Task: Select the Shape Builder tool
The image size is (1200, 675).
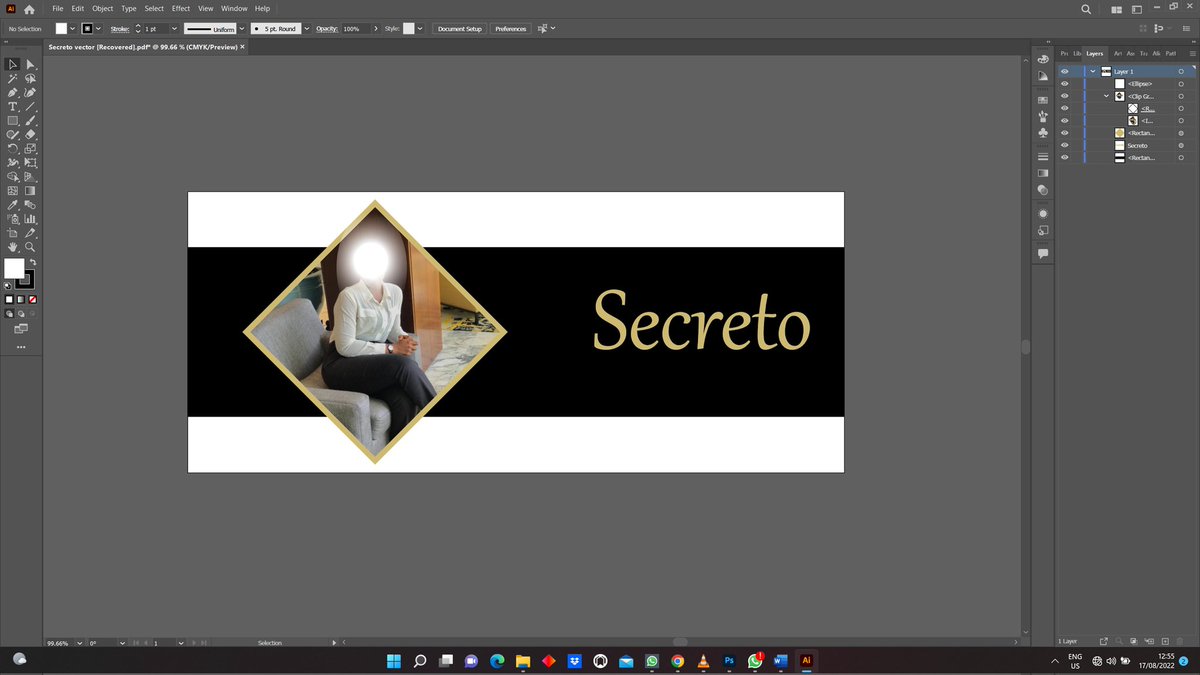Action: [13, 176]
